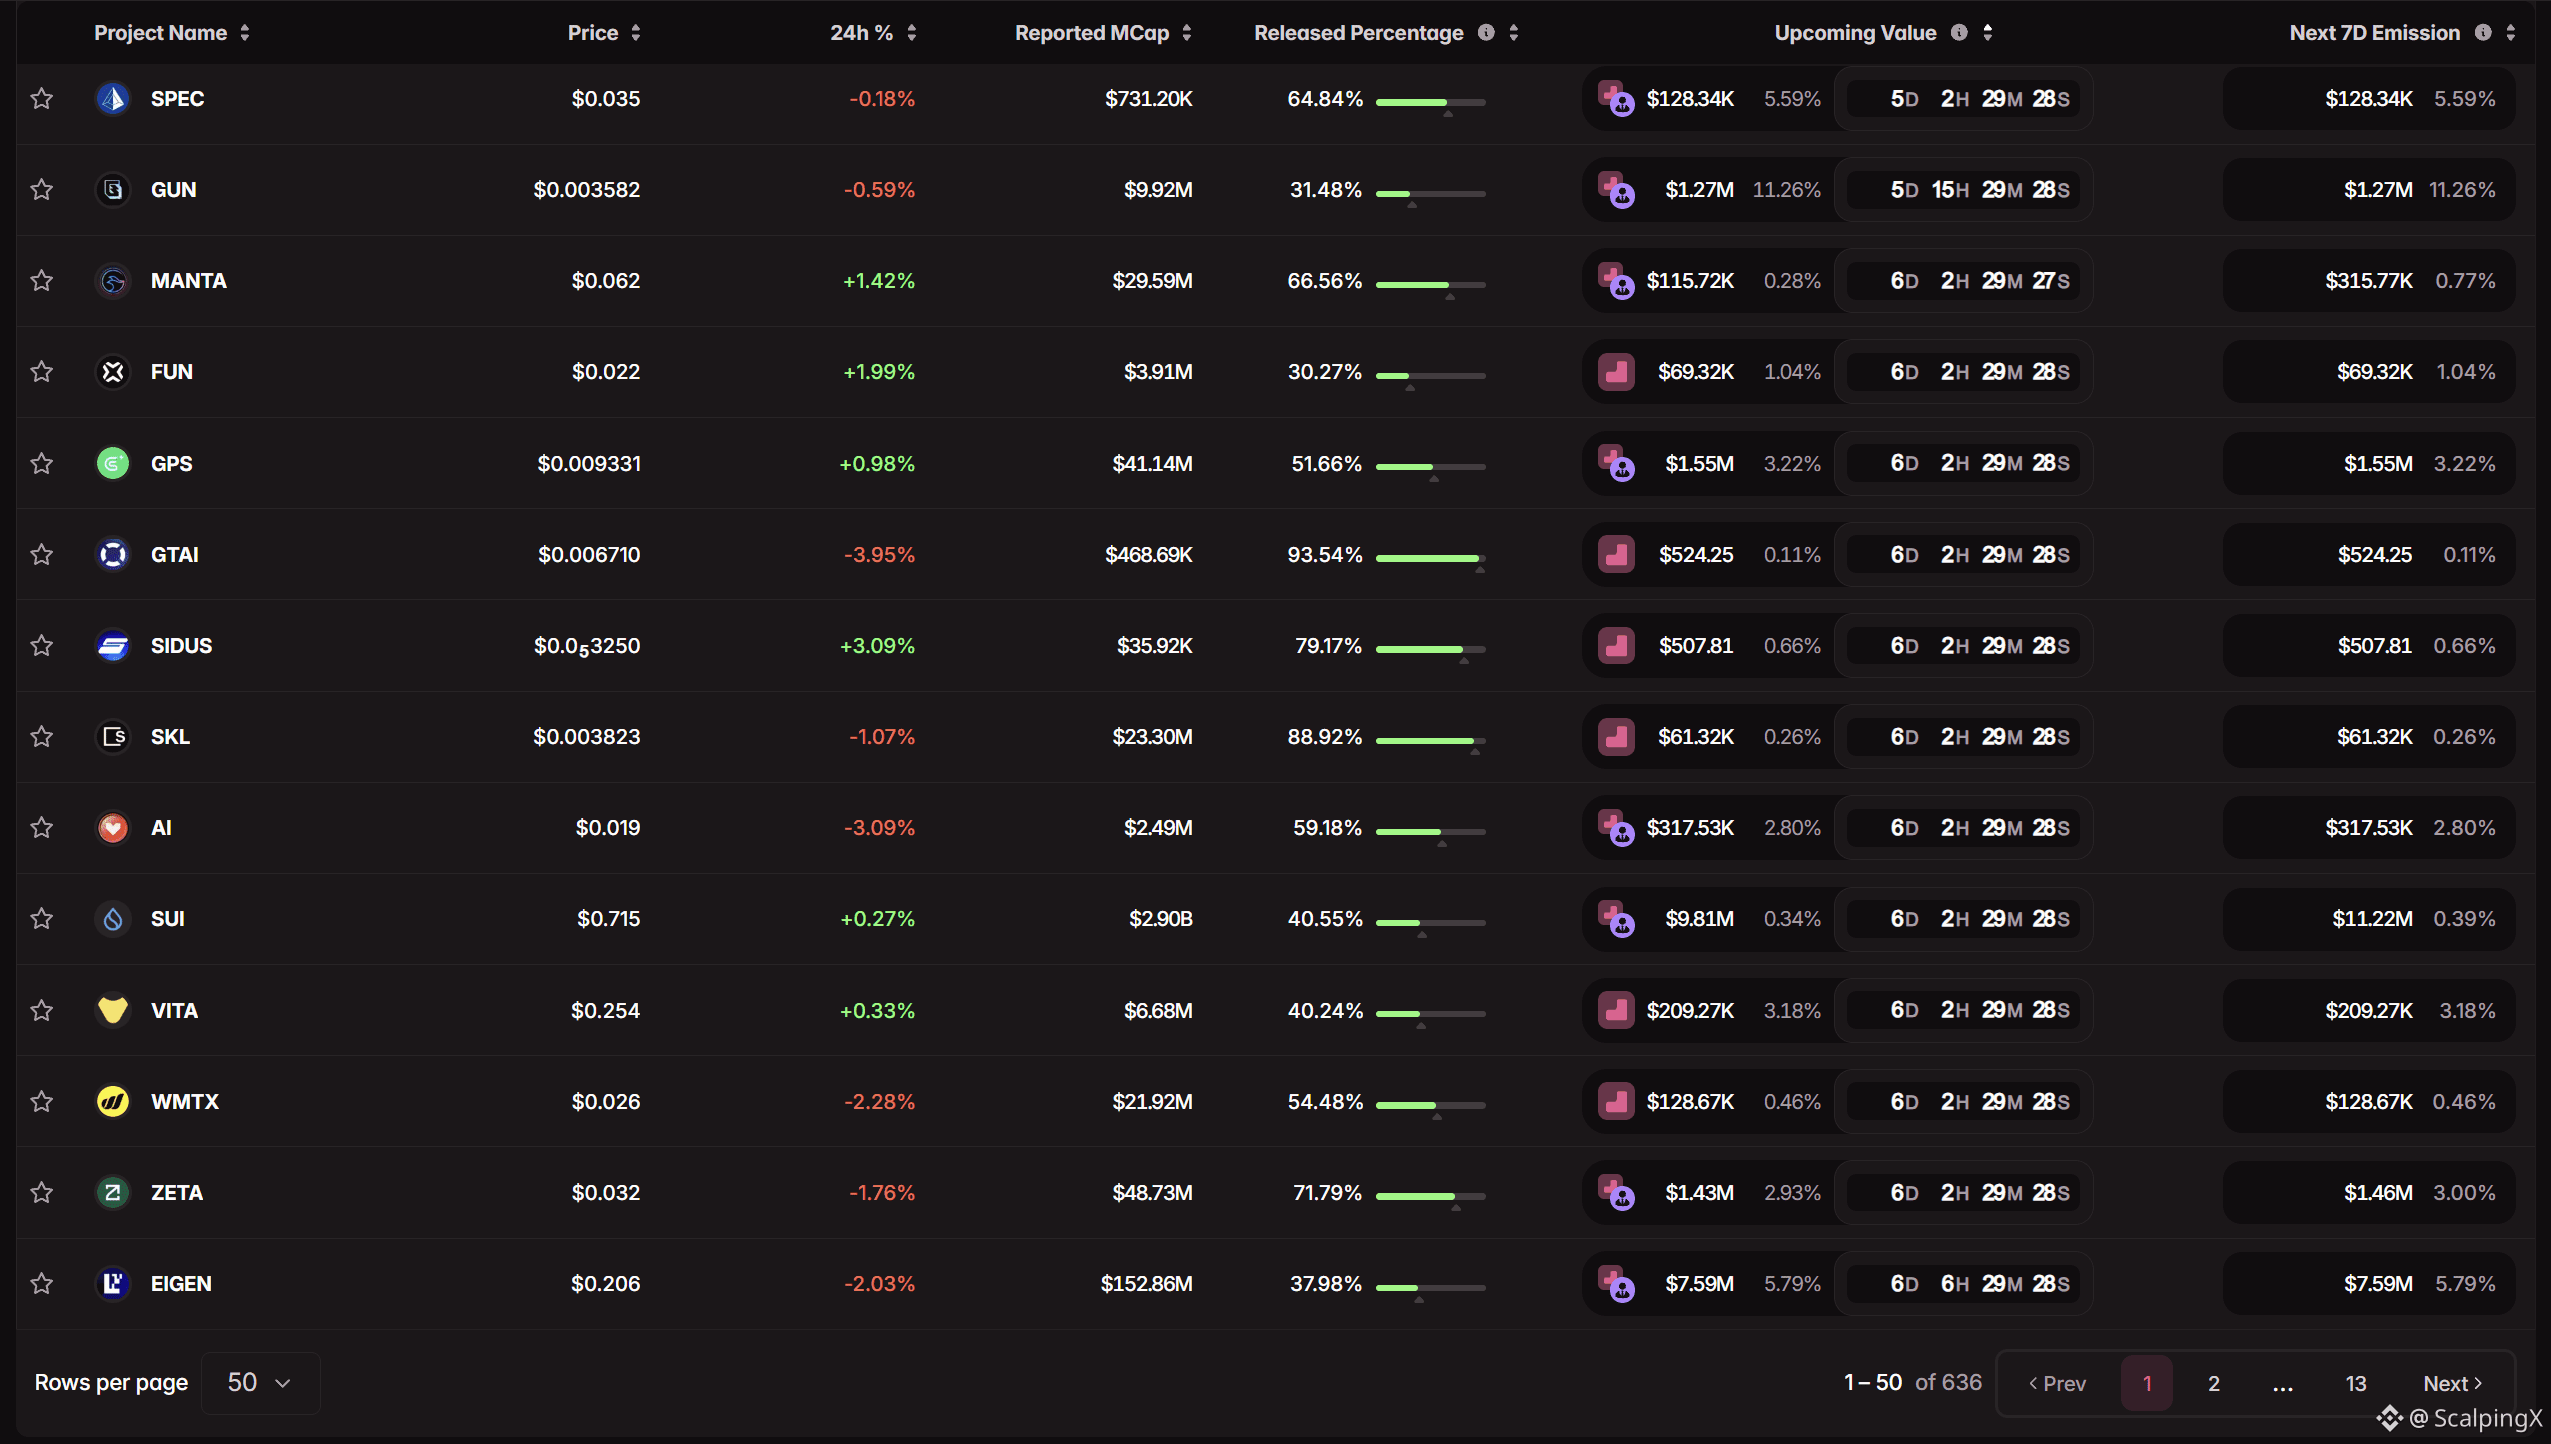
Task: Sort by Project Name column arrows
Action: (245, 33)
